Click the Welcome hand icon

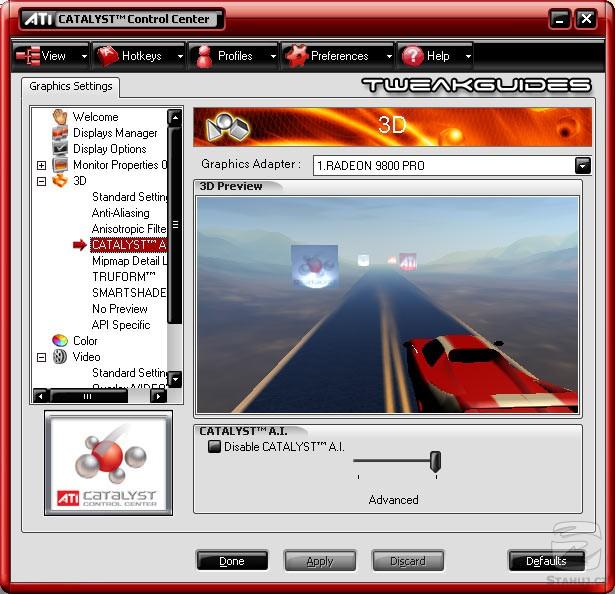pyautogui.click(x=60, y=117)
